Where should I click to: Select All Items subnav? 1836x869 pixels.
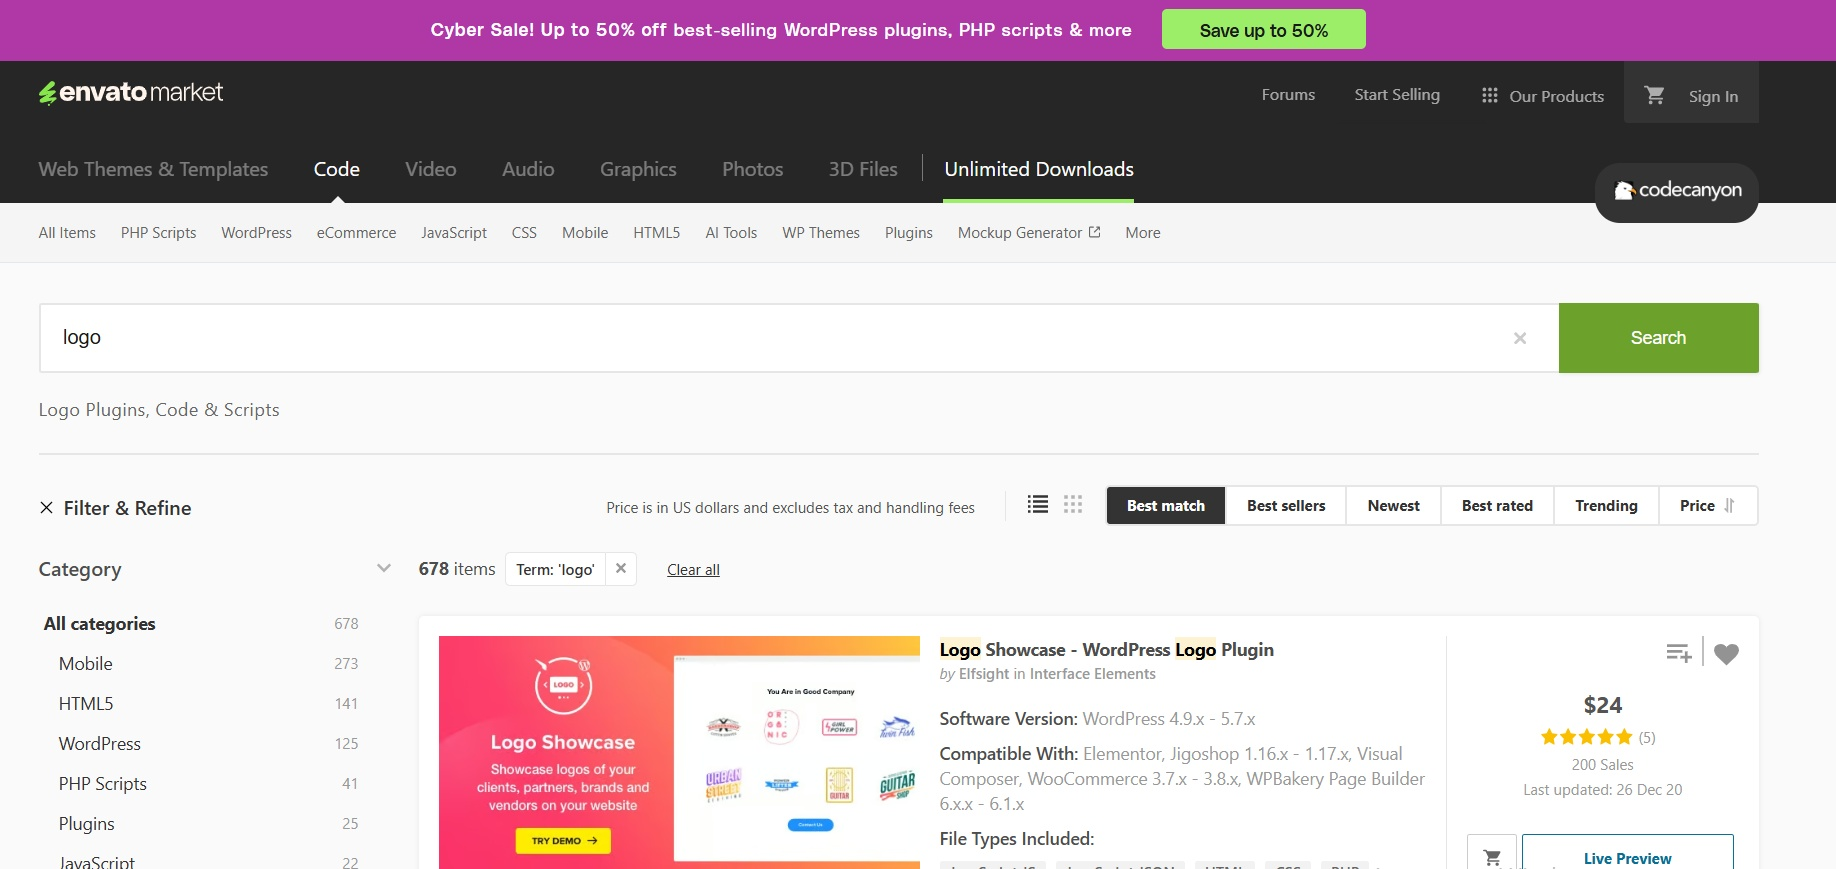pos(67,233)
